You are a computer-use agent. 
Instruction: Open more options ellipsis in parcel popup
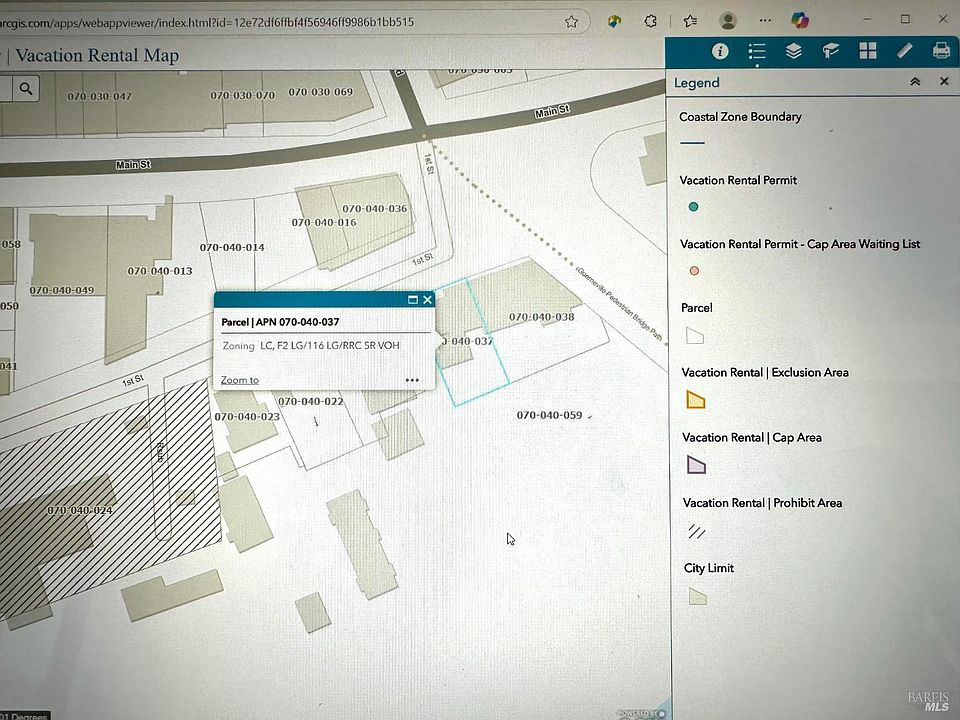tap(412, 380)
